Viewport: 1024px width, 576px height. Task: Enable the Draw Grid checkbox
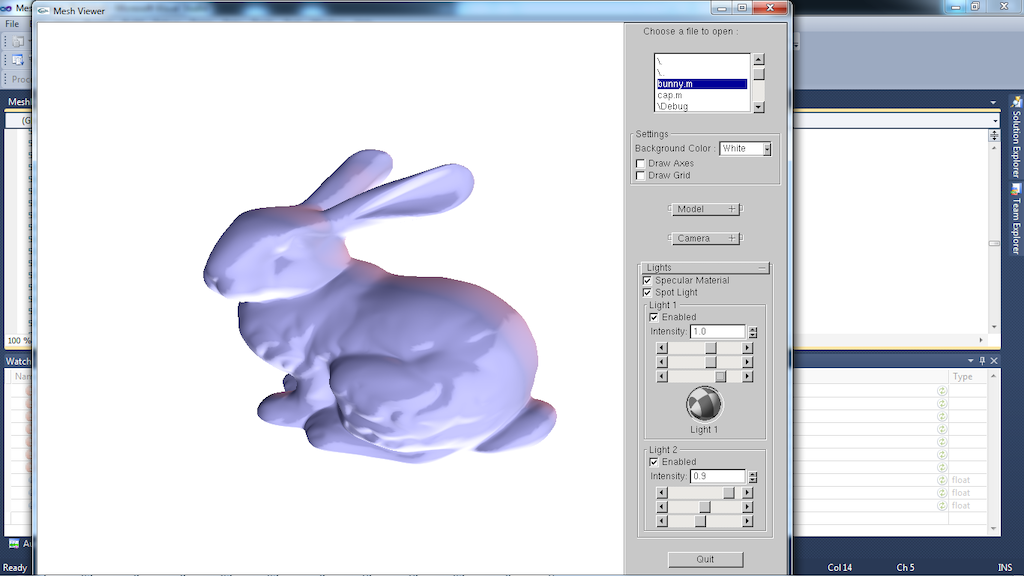(641, 176)
